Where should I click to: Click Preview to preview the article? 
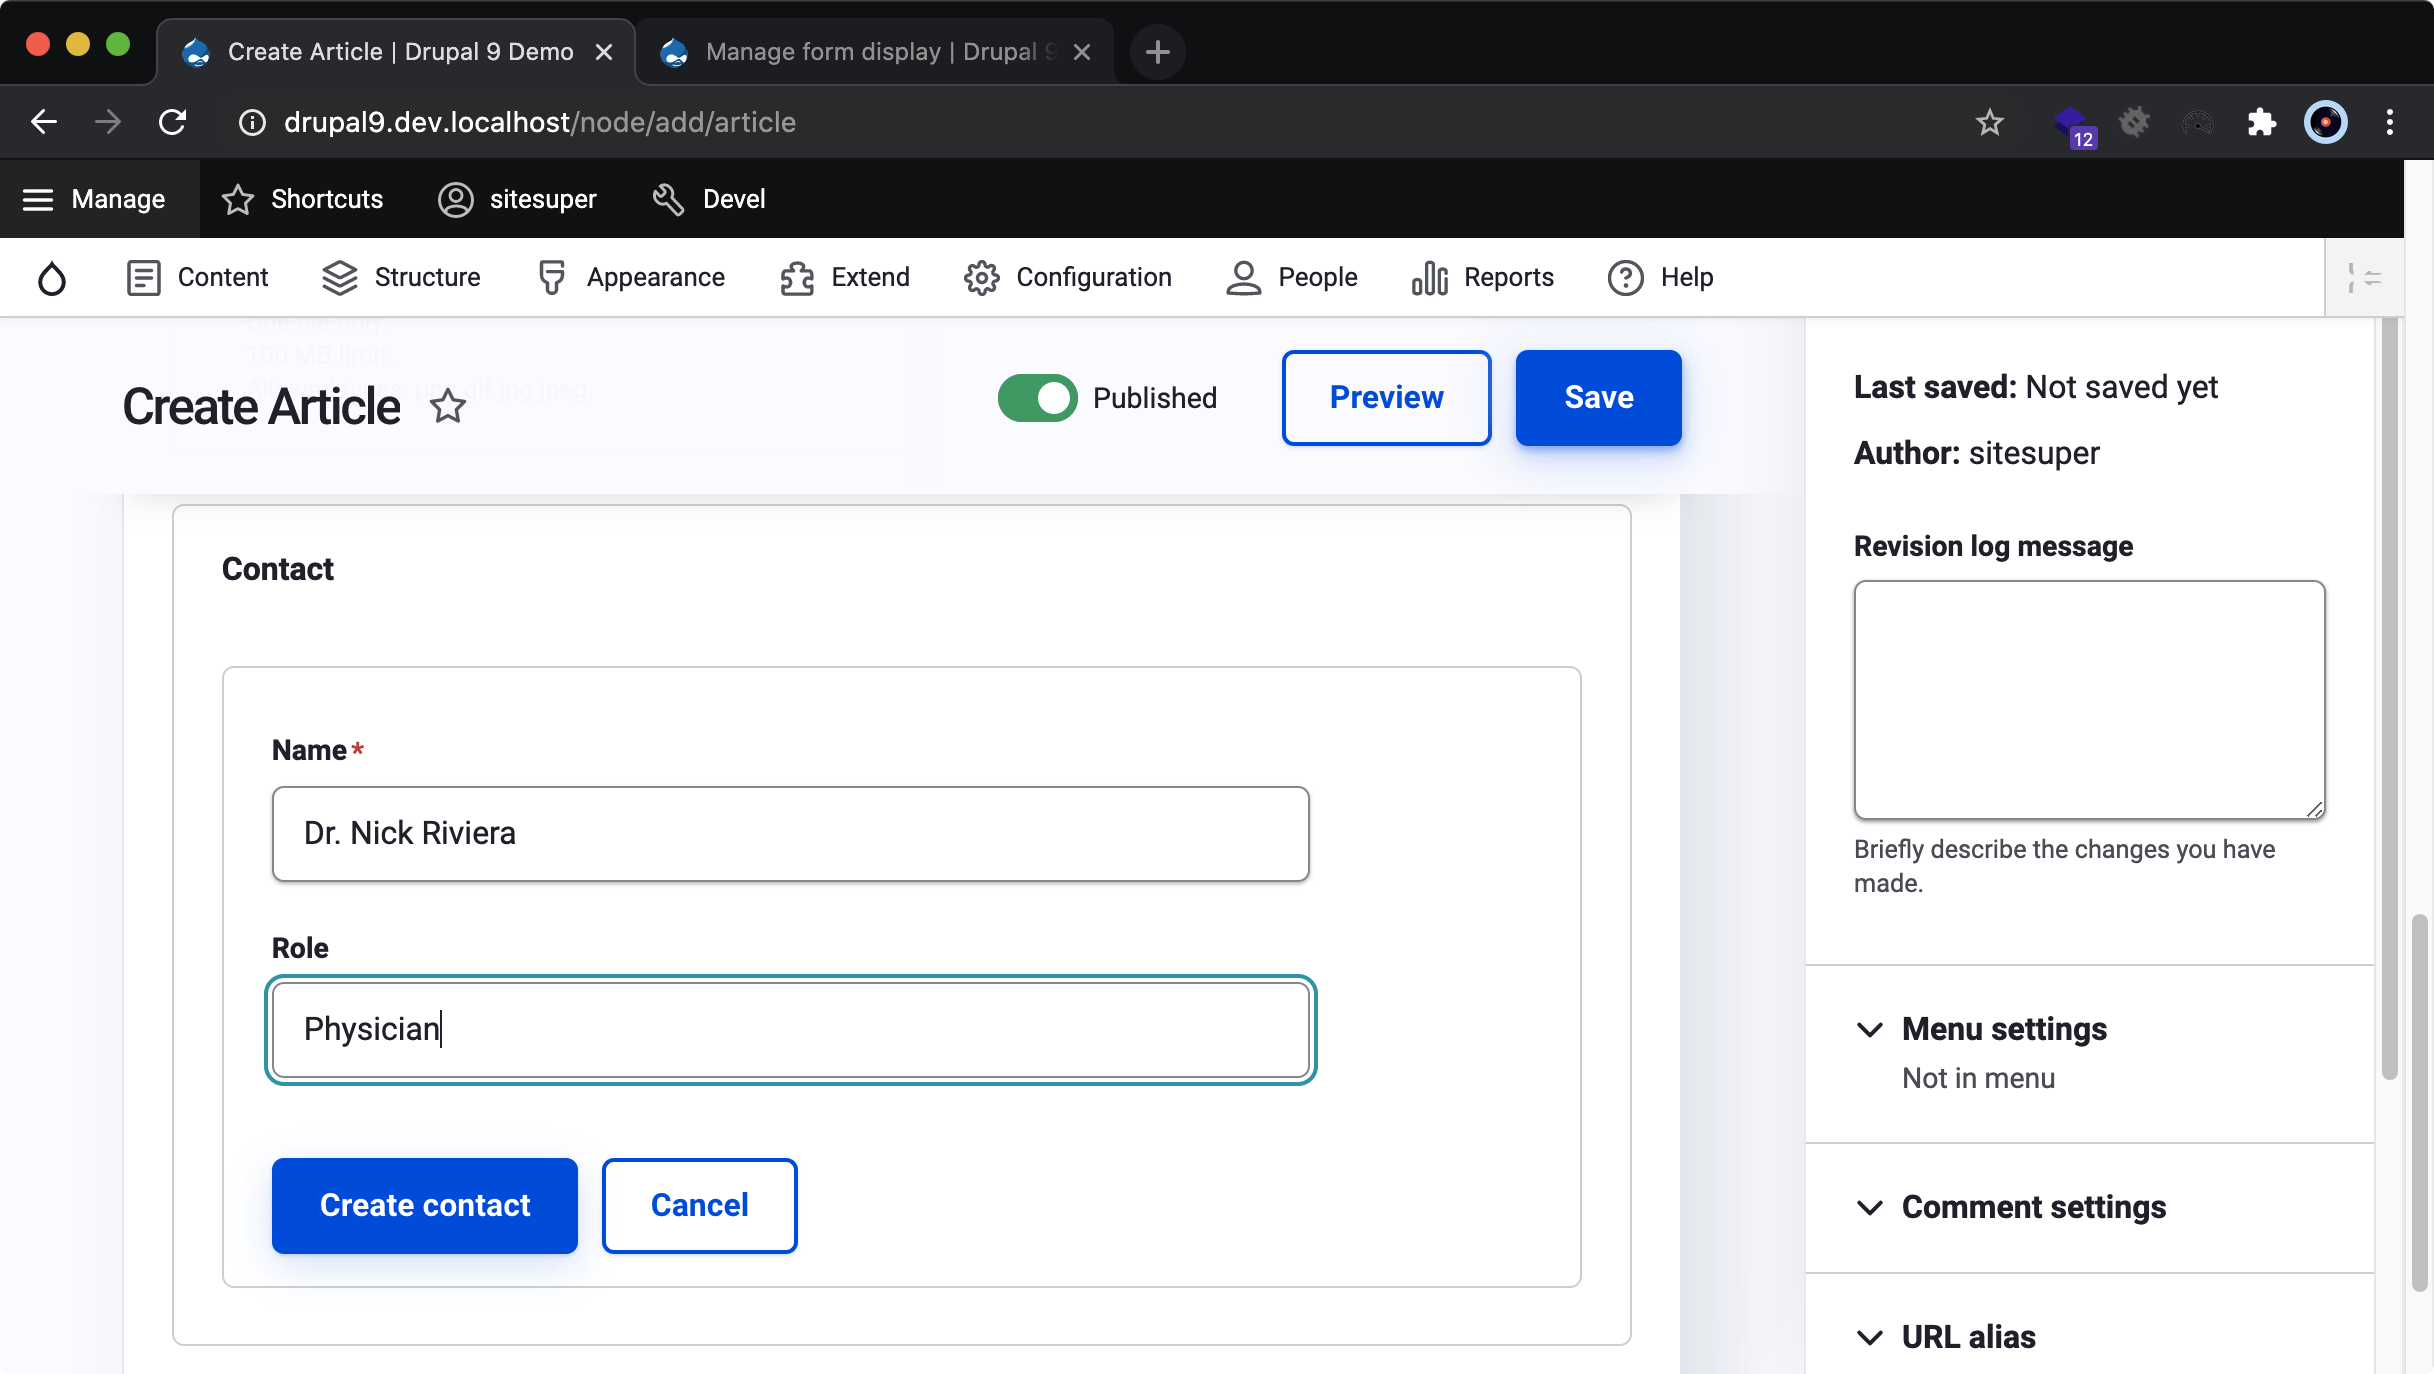point(1386,397)
